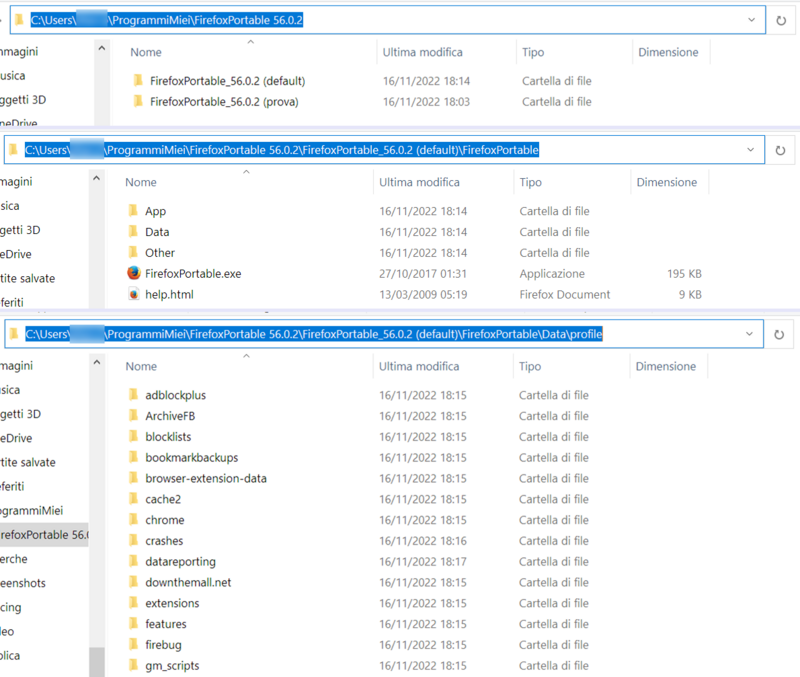The width and height of the screenshot is (800, 677).
Task: Click the datareporting folder icon
Action: (134, 561)
